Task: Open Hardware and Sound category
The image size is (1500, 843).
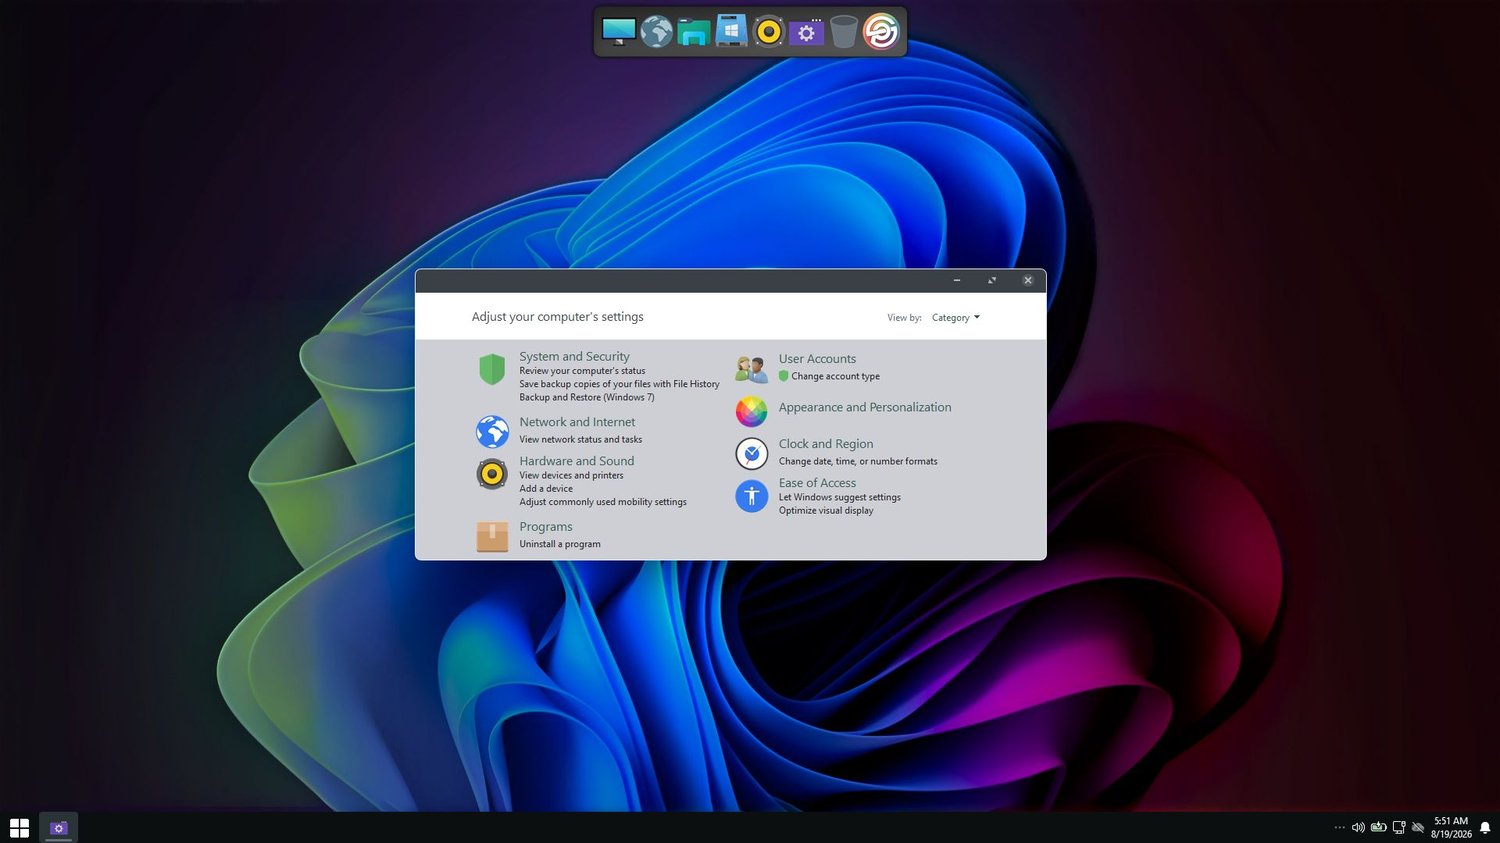Action: (577, 461)
